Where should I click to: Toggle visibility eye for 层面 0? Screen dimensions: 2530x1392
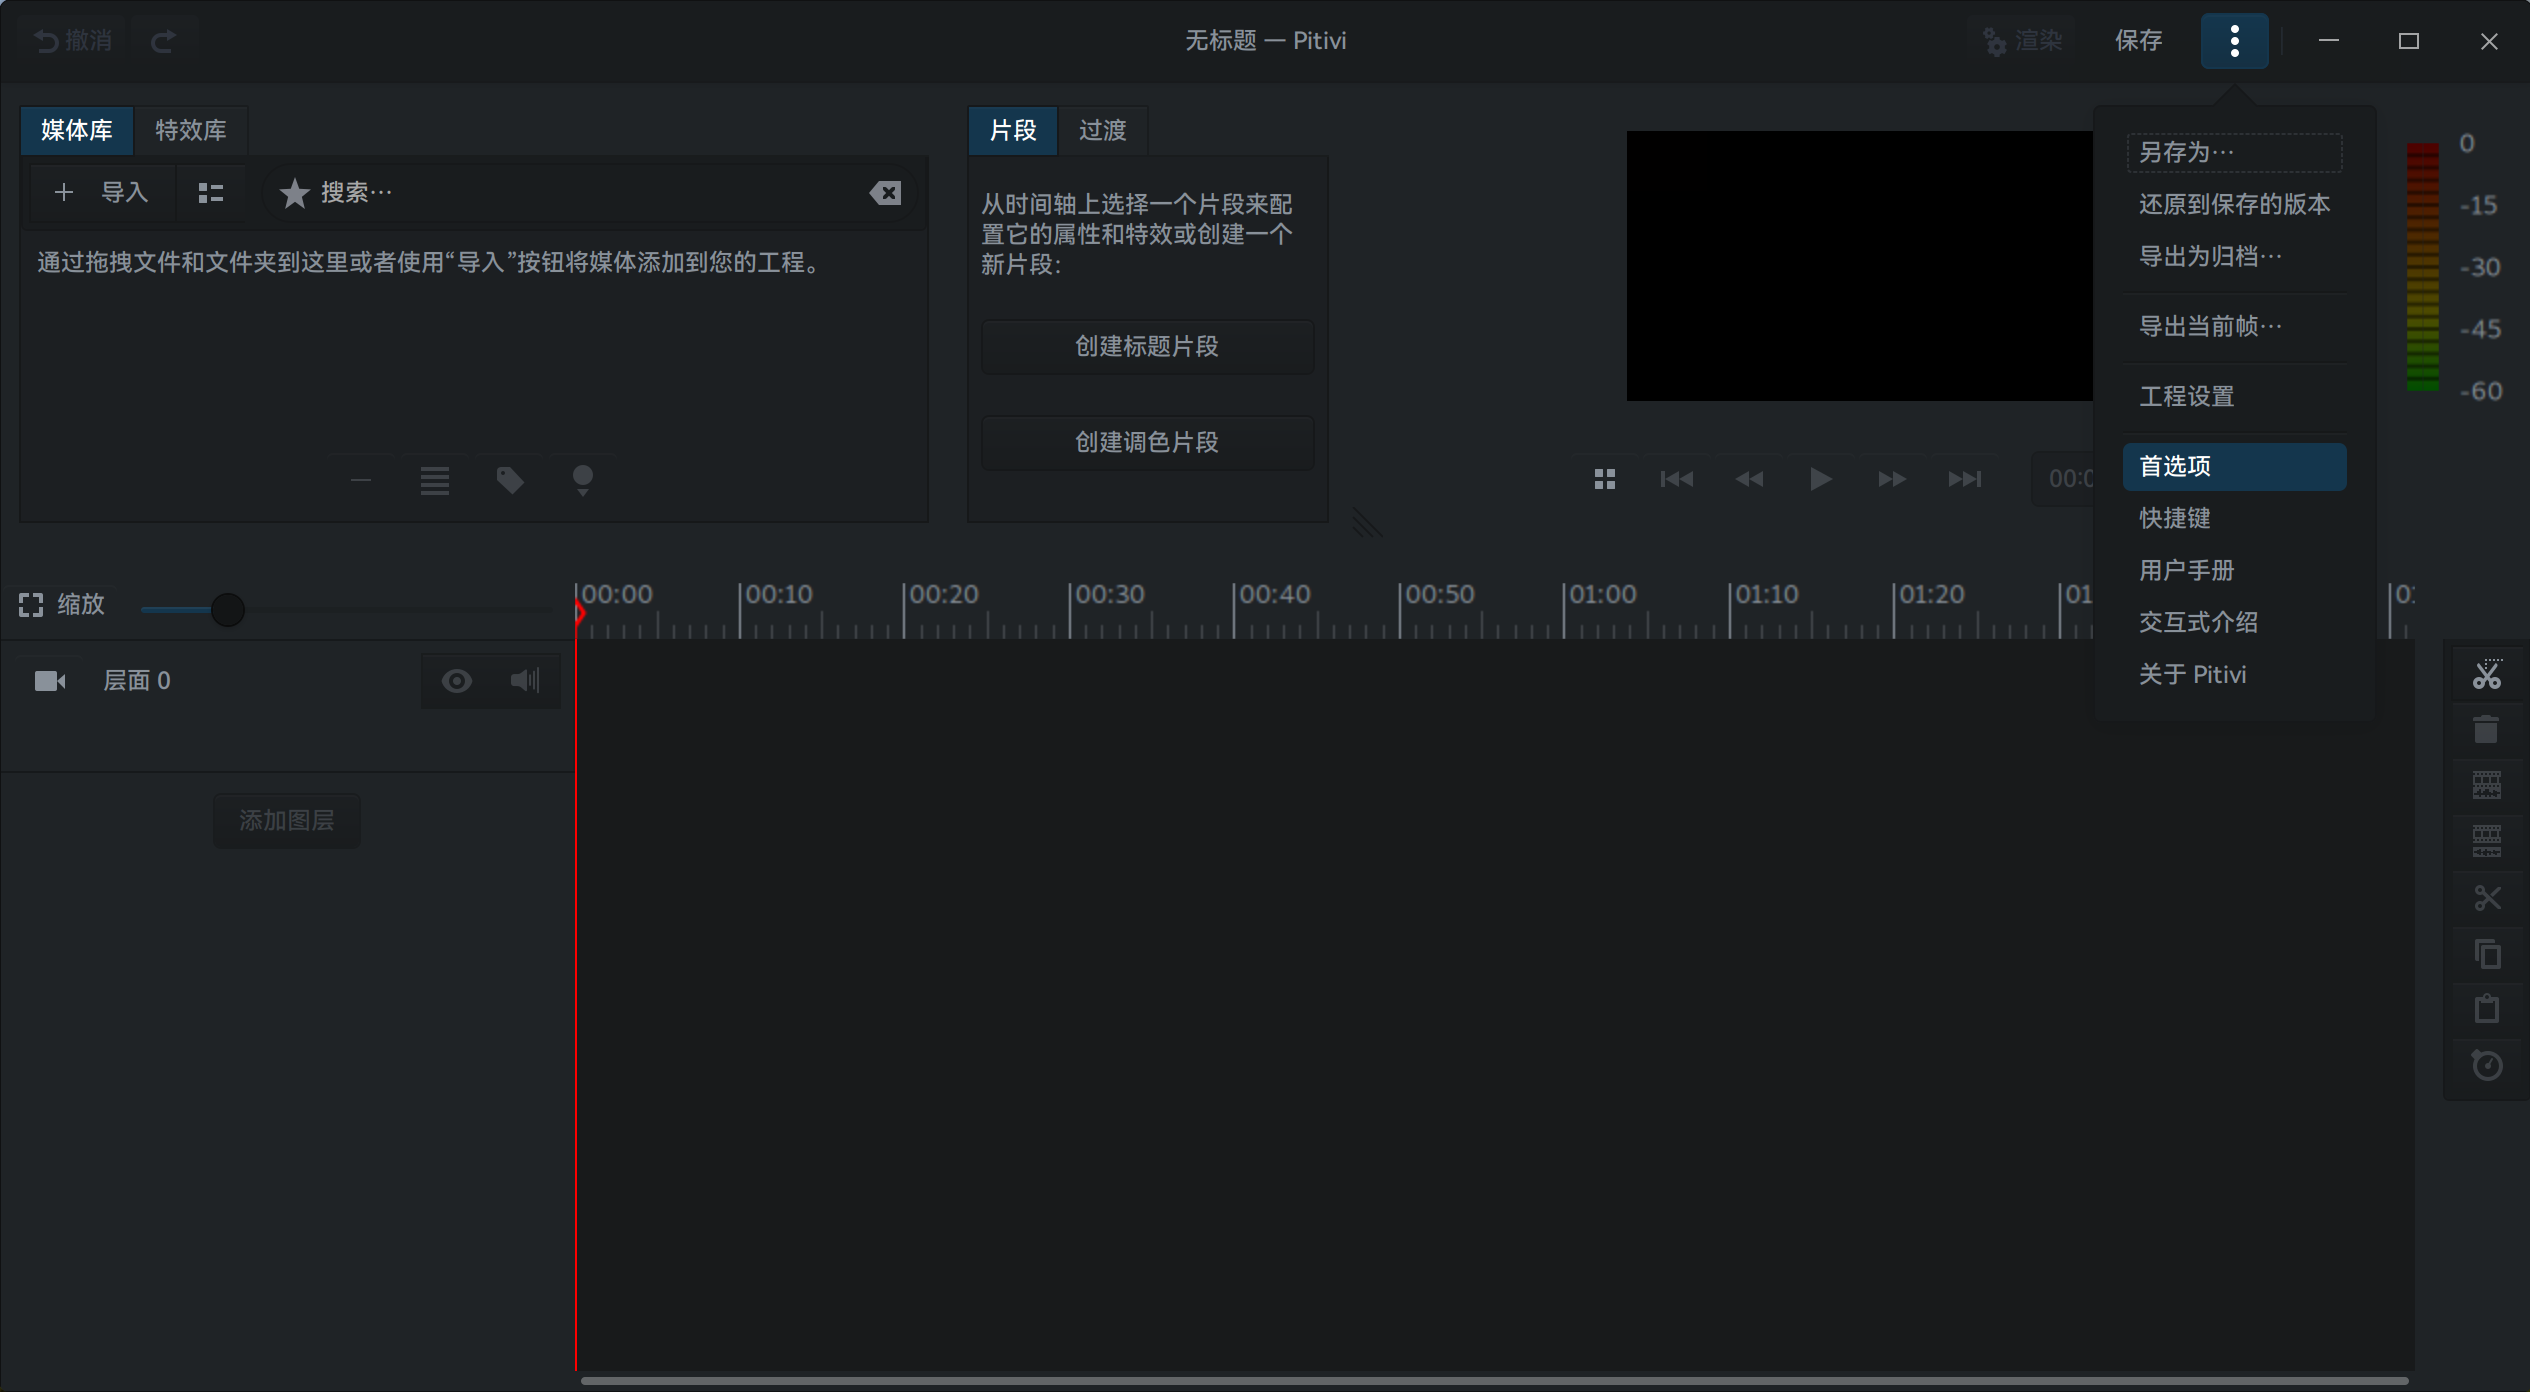coord(457,681)
